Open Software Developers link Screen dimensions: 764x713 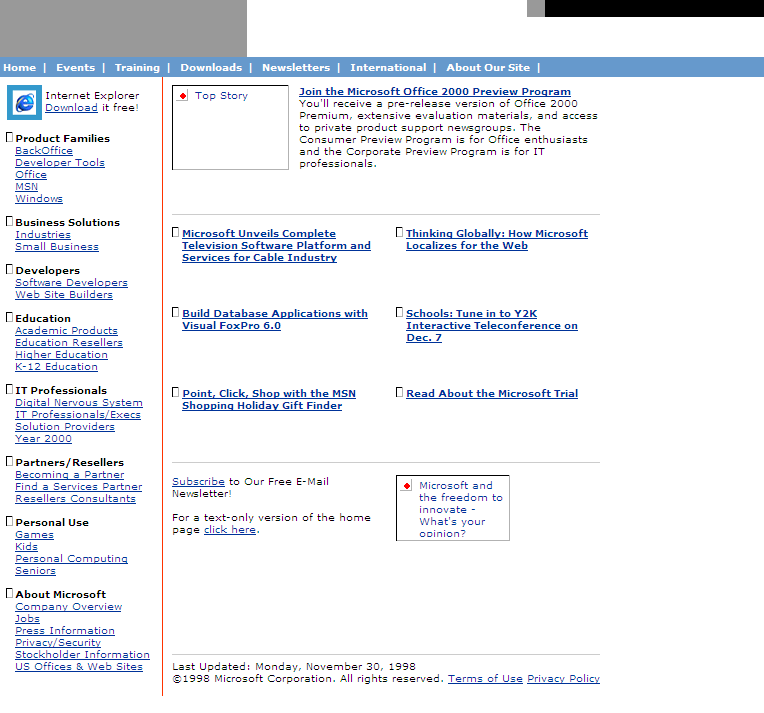click(x=72, y=283)
